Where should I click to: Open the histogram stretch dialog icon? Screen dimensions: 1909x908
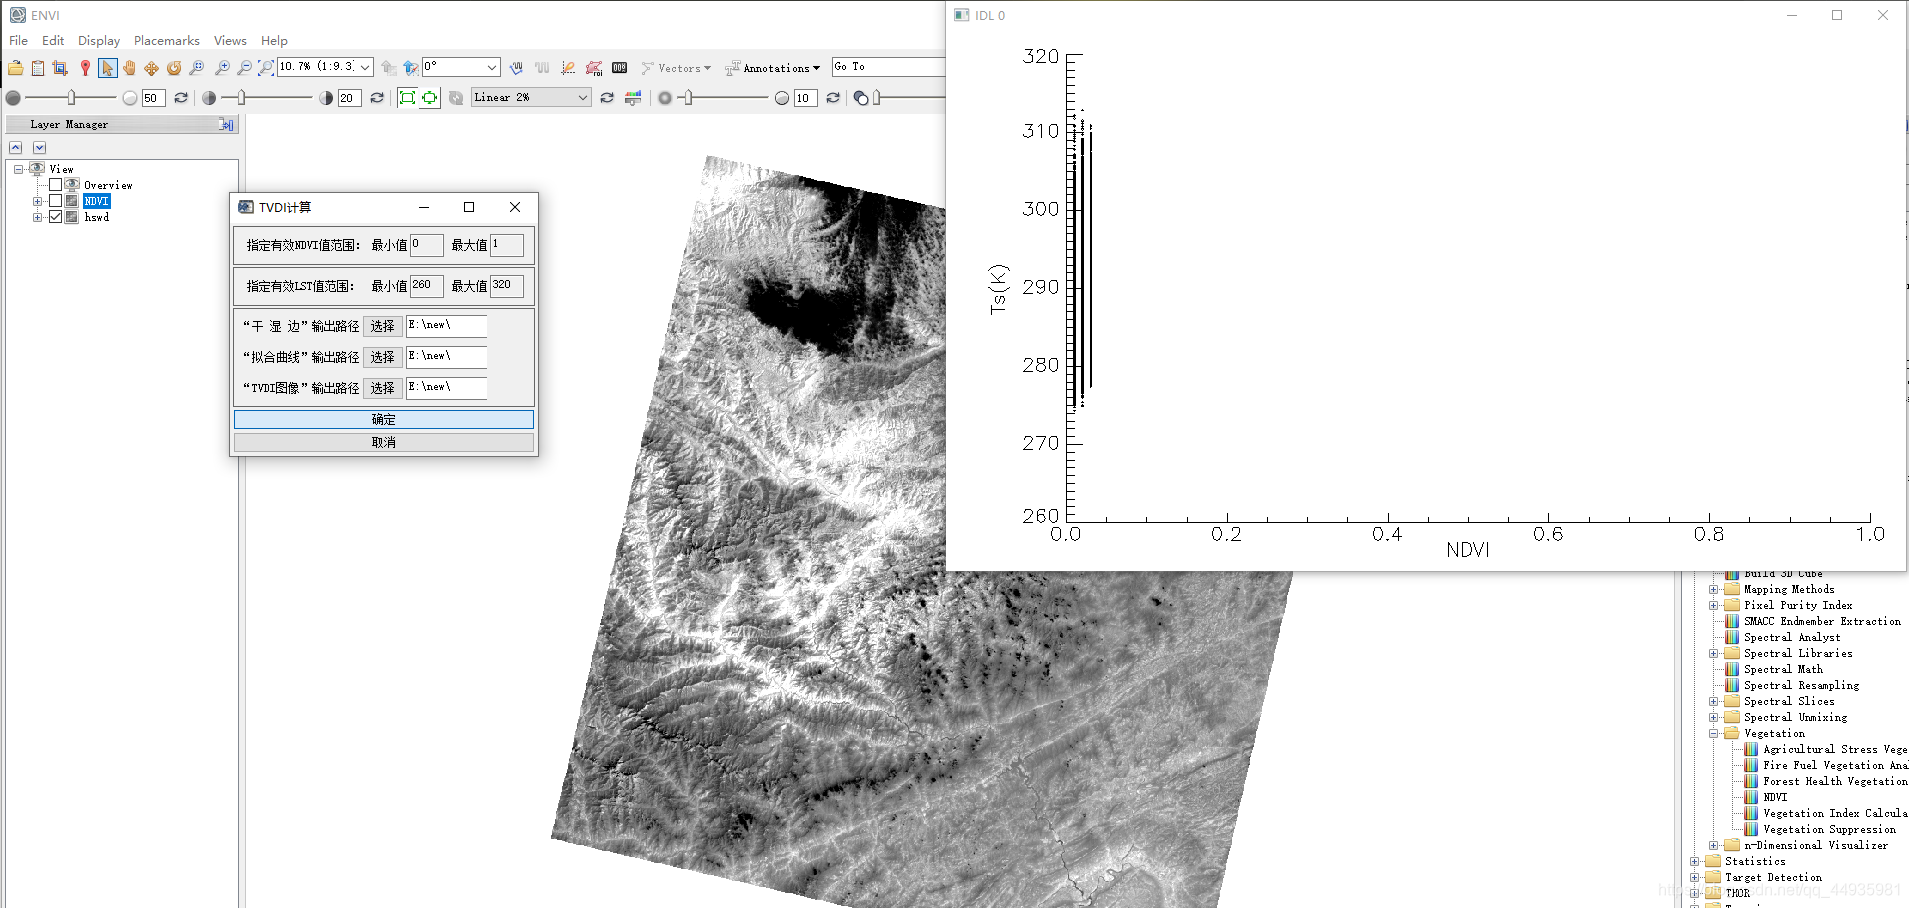633,98
